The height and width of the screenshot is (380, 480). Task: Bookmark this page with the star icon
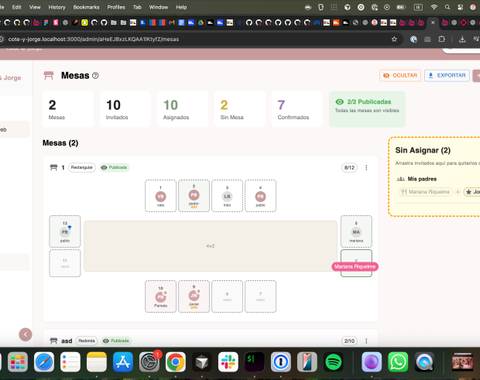coord(394,39)
